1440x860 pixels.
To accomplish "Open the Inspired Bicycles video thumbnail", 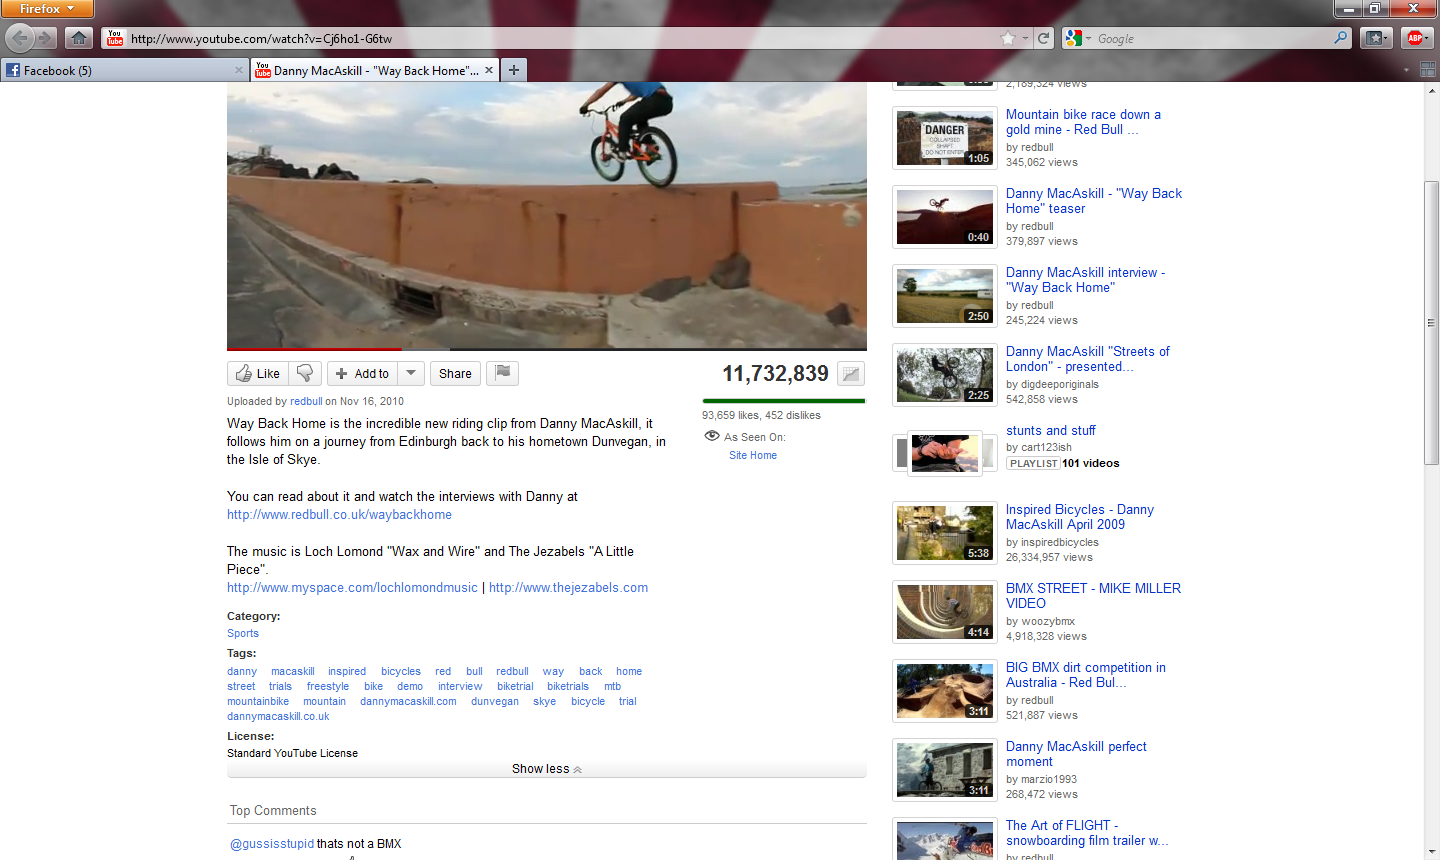I will (945, 533).
